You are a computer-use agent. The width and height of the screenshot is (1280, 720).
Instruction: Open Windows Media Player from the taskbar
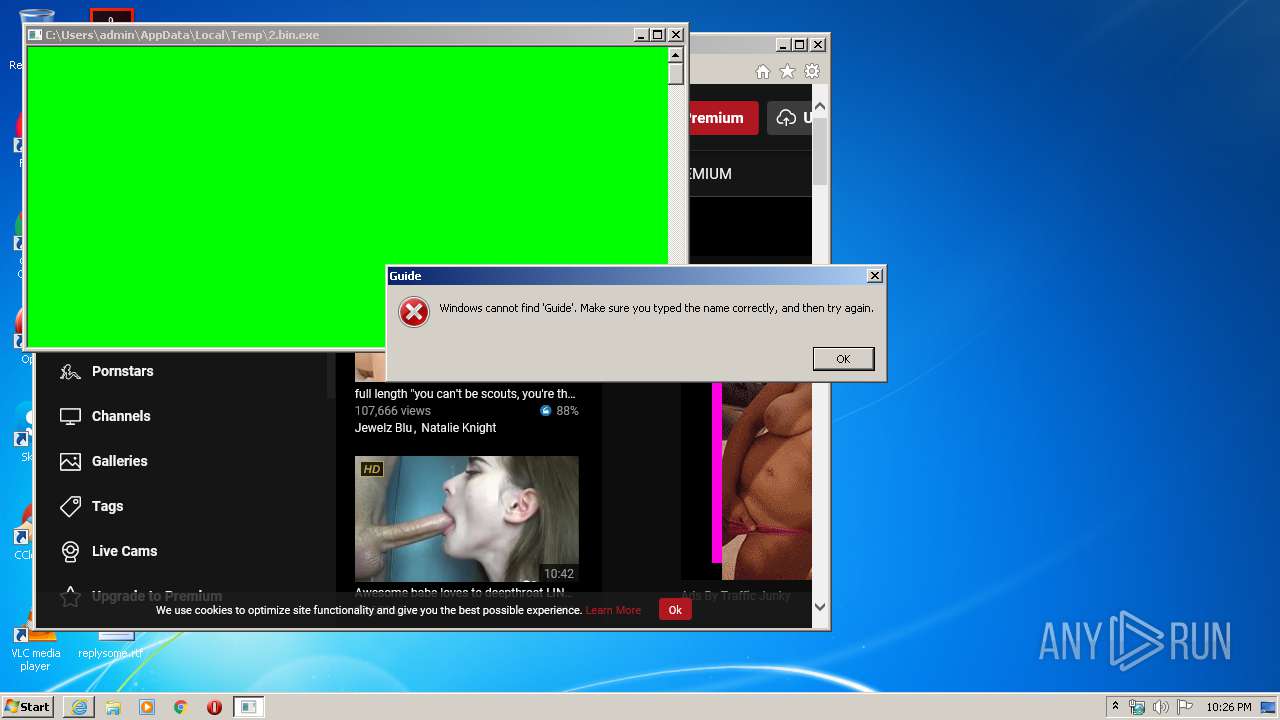(147, 707)
